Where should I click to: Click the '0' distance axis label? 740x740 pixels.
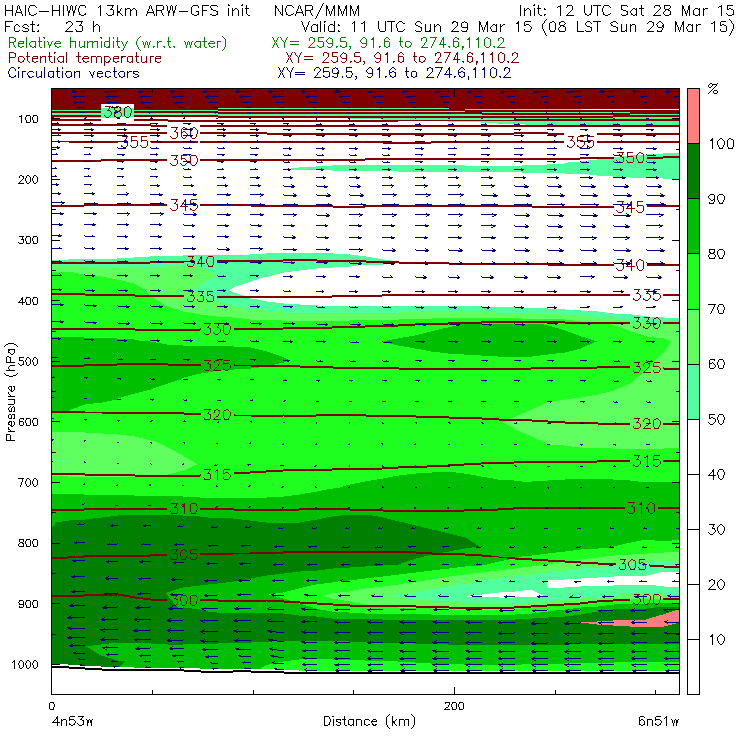(51, 706)
